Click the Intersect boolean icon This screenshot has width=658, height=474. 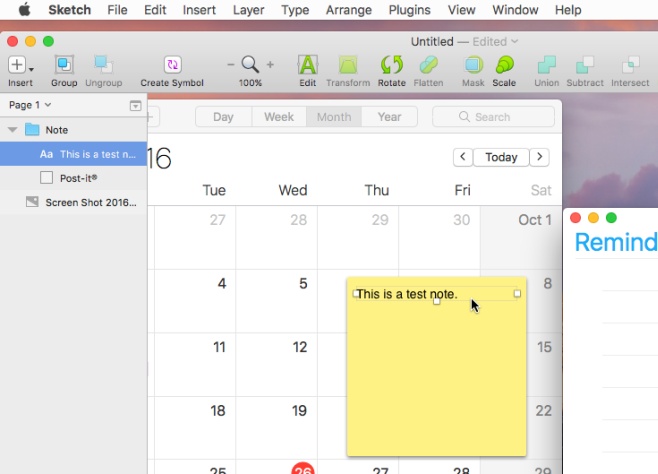click(x=630, y=65)
